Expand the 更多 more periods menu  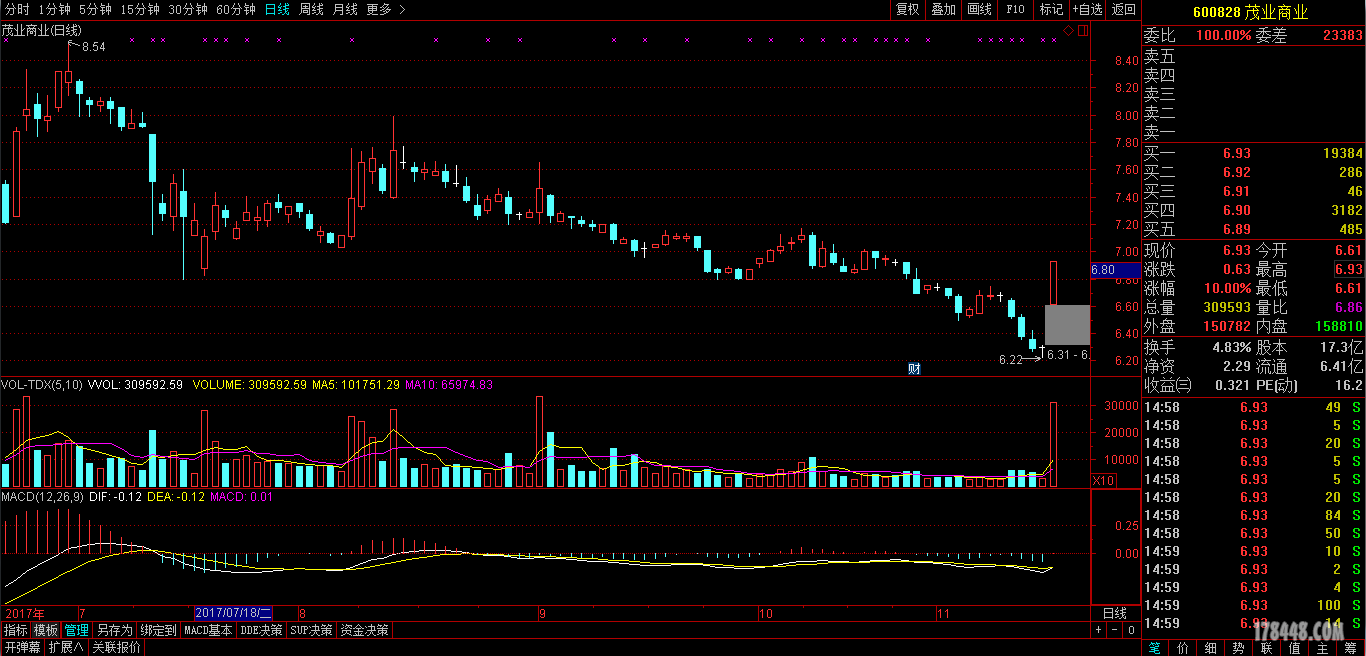coord(386,9)
